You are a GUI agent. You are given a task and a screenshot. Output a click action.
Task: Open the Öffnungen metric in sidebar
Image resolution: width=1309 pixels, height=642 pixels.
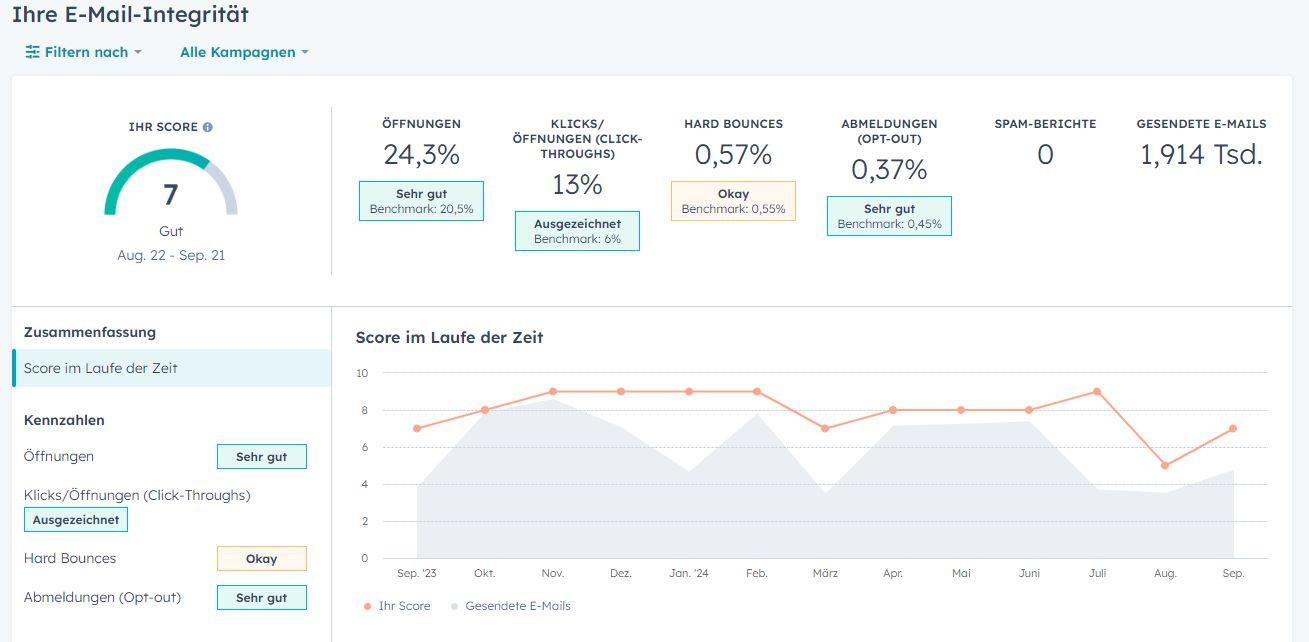pos(59,456)
